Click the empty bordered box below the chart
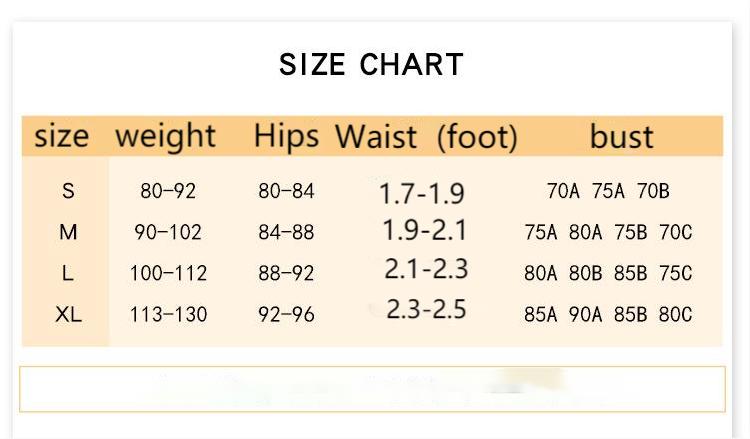 pos(372,389)
